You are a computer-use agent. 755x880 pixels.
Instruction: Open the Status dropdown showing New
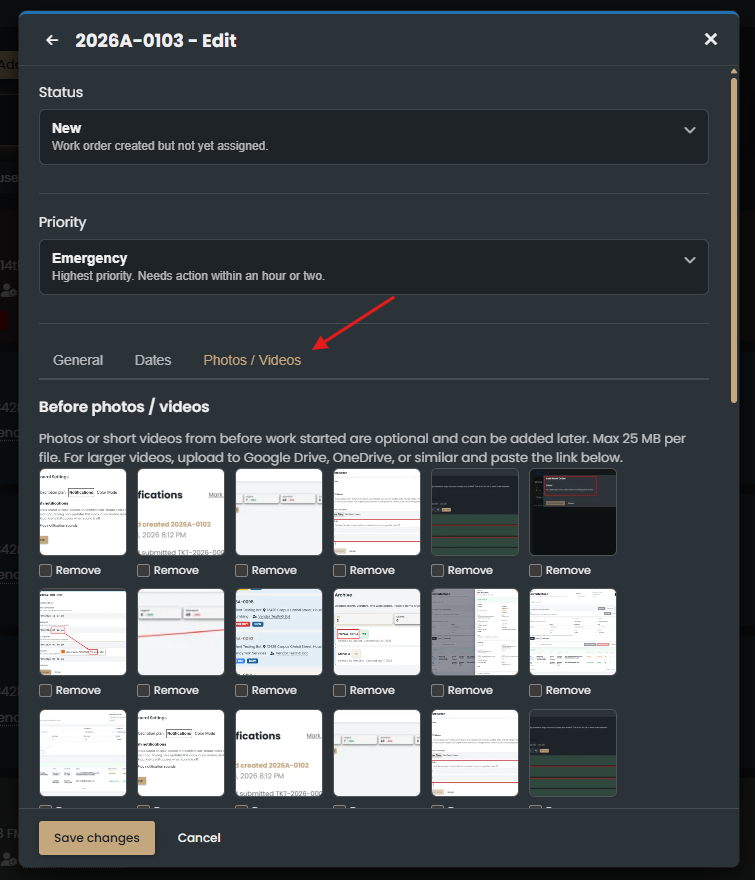click(x=374, y=137)
